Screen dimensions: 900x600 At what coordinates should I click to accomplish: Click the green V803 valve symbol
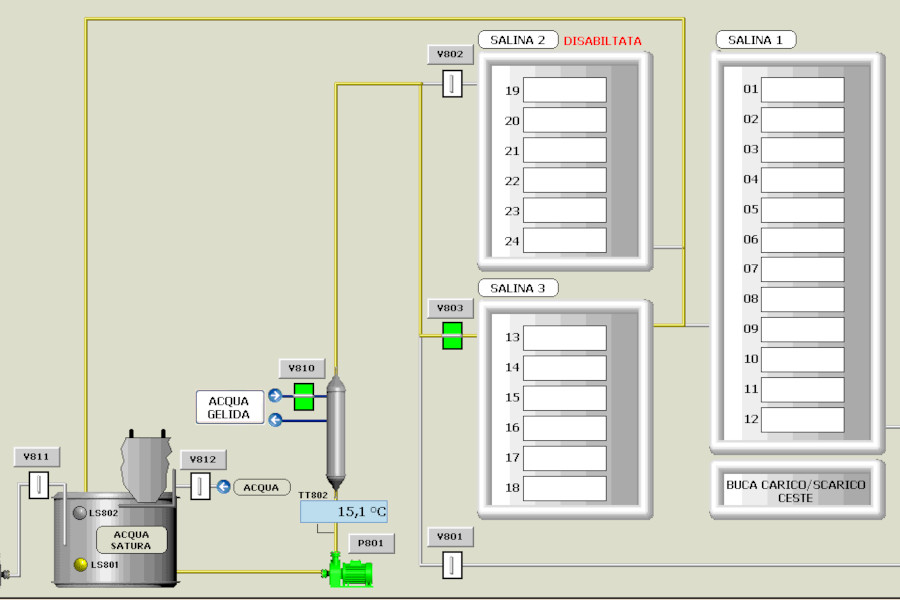coord(452,336)
